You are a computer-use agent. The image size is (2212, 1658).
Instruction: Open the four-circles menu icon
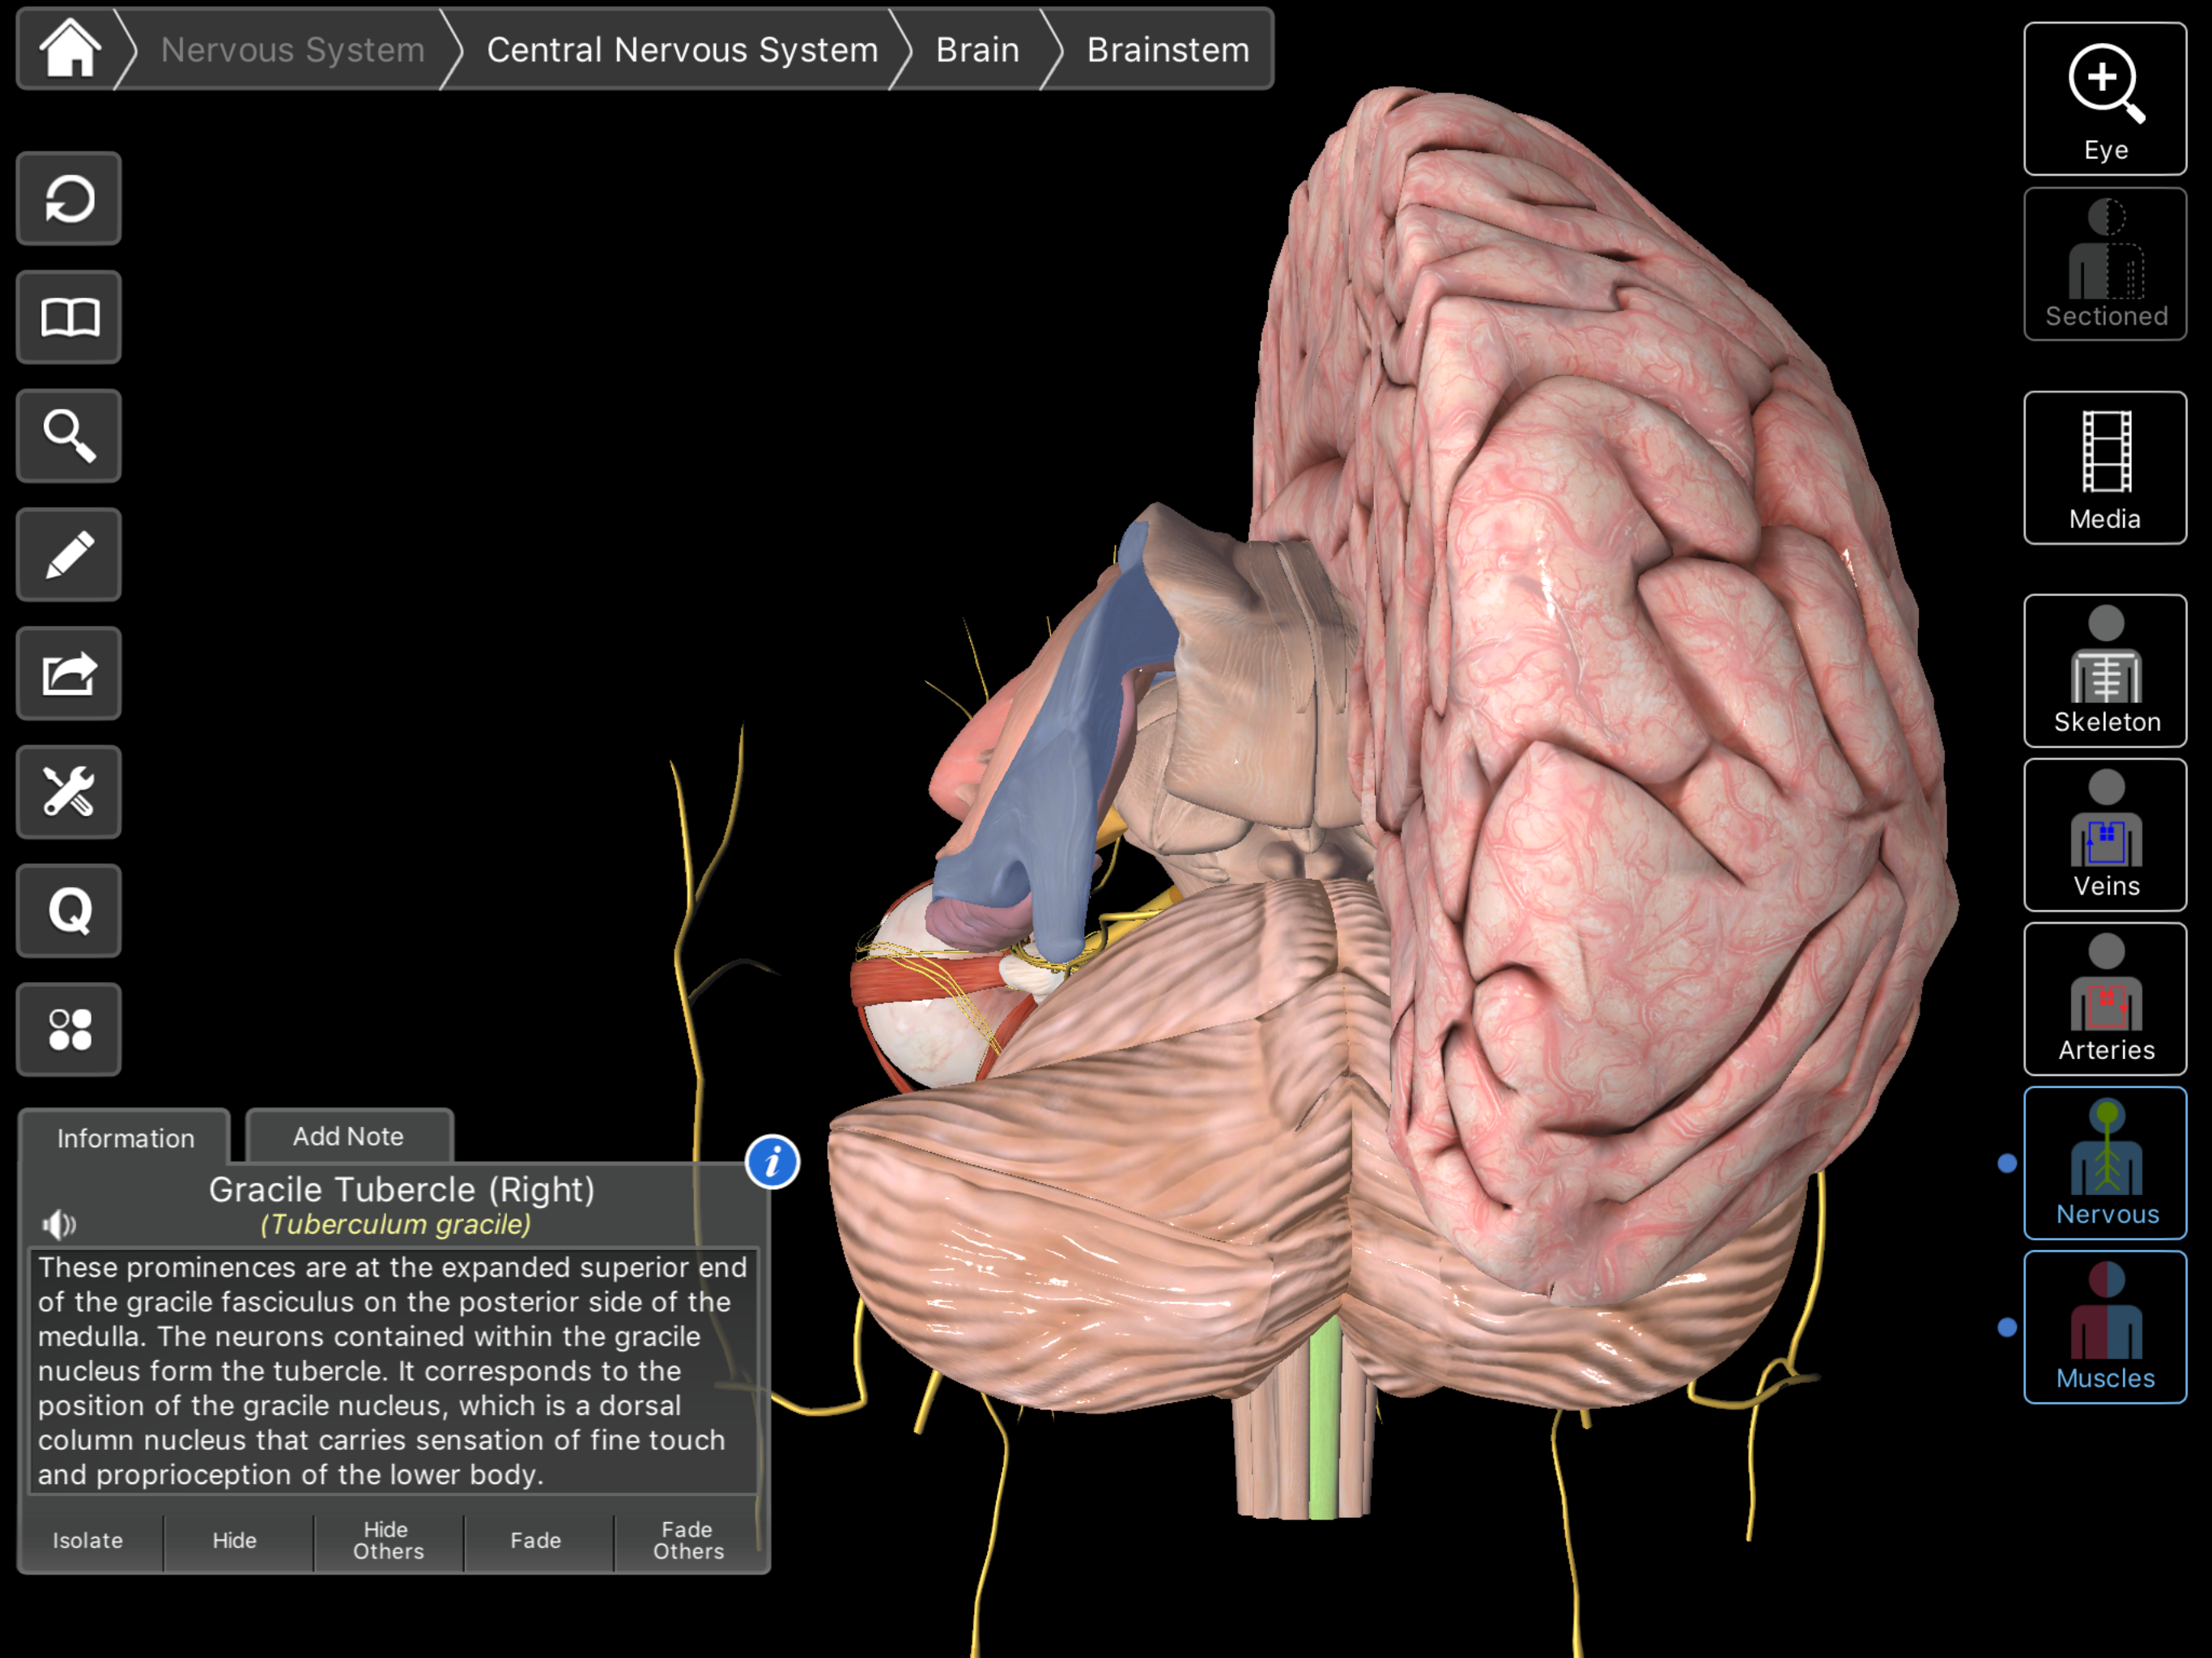pyautogui.click(x=69, y=1029)
